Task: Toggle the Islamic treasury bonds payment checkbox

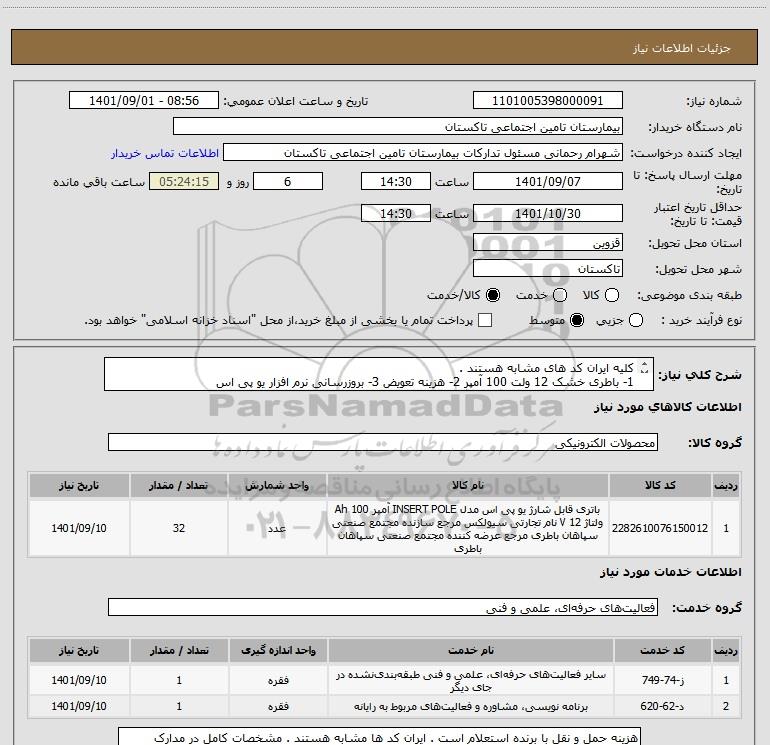Action: [x=485, y=320]
